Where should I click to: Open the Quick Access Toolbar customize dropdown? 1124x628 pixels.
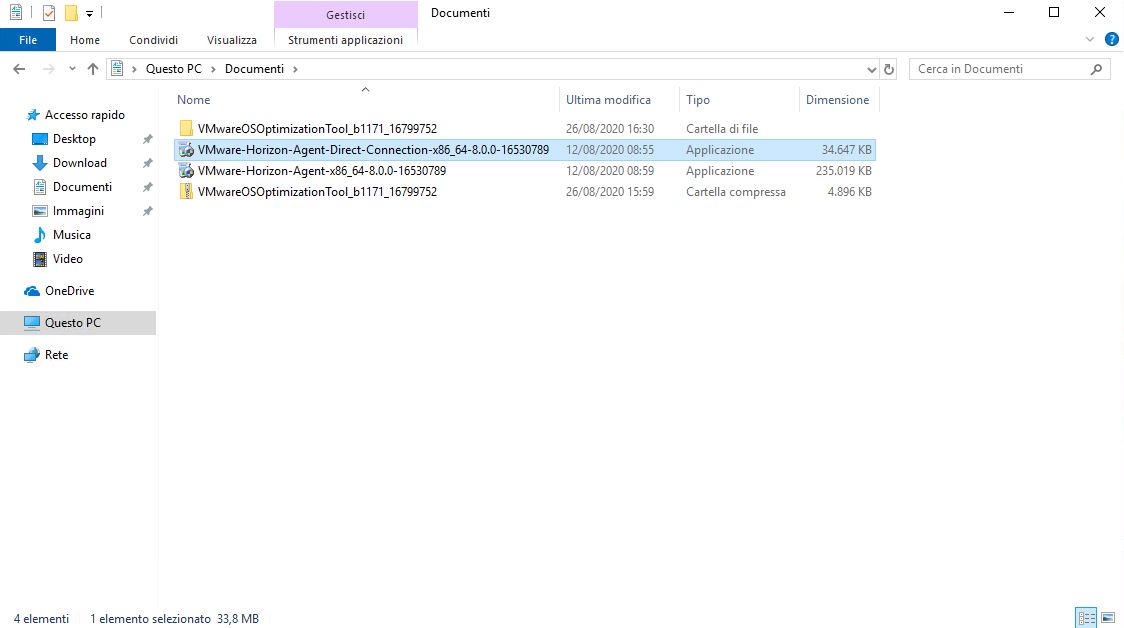click(x=89, y=14)
